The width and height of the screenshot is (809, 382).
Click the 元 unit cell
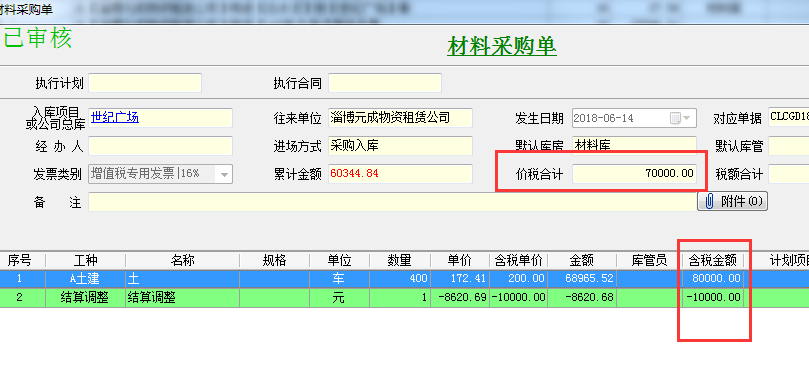click(x=339, y=297)
